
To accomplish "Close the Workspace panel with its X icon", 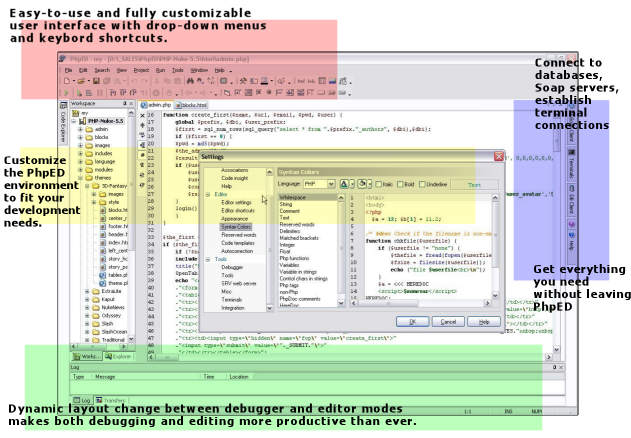I will pos(131,103).
